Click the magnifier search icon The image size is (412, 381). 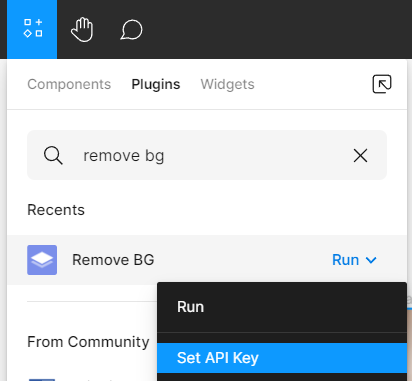(x=53, y=155)
